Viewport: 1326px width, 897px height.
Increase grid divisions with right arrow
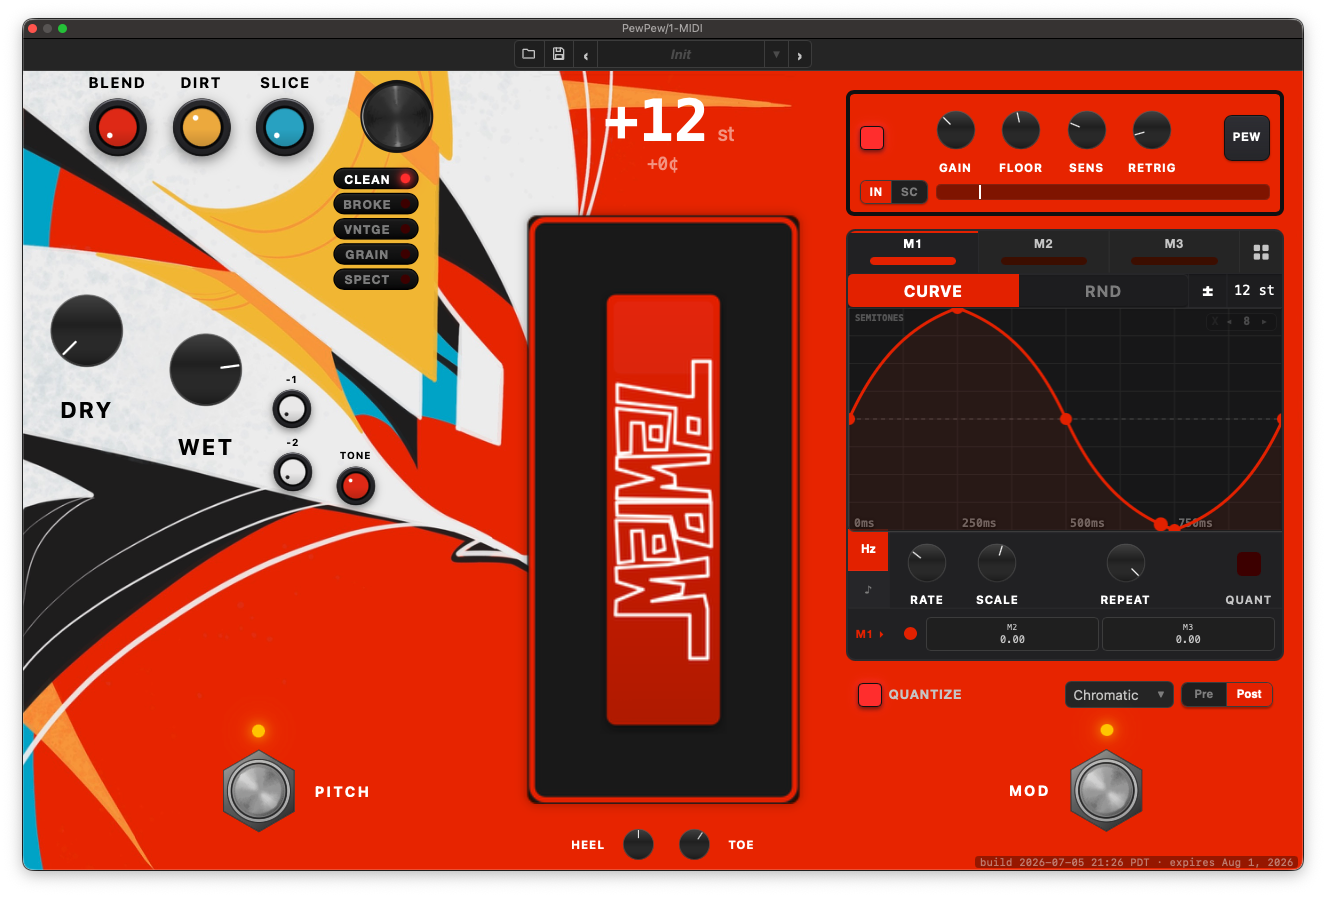(x=1264, y=322)
